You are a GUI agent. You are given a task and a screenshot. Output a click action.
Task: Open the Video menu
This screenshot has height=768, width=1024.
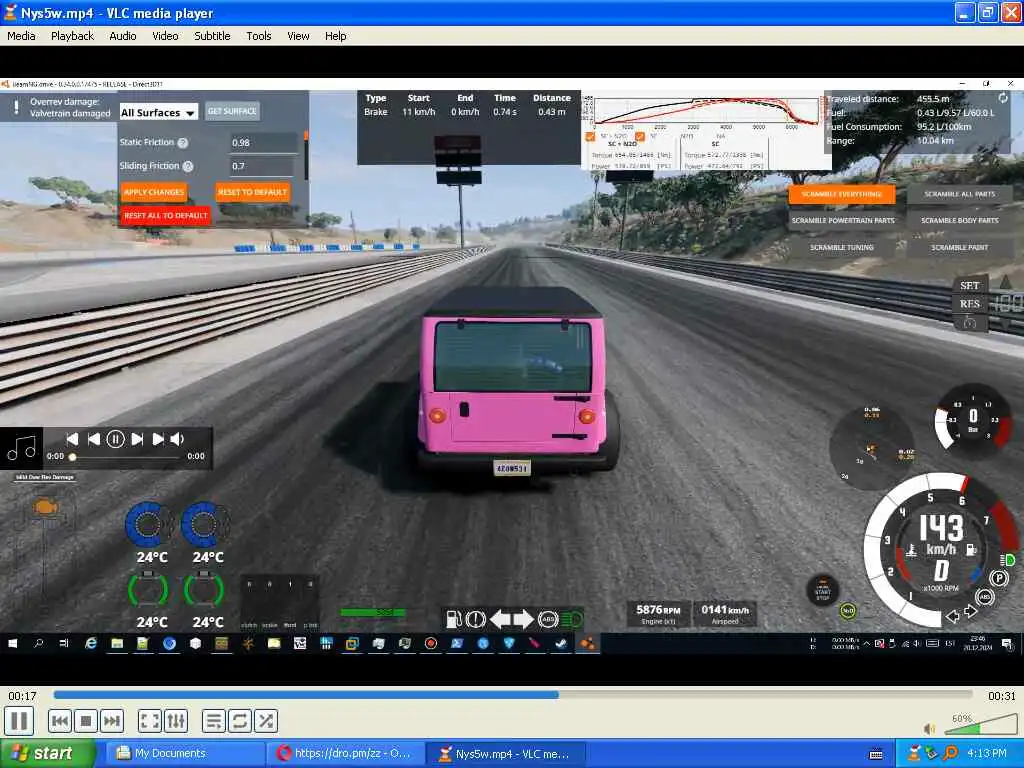click(165, 36)
